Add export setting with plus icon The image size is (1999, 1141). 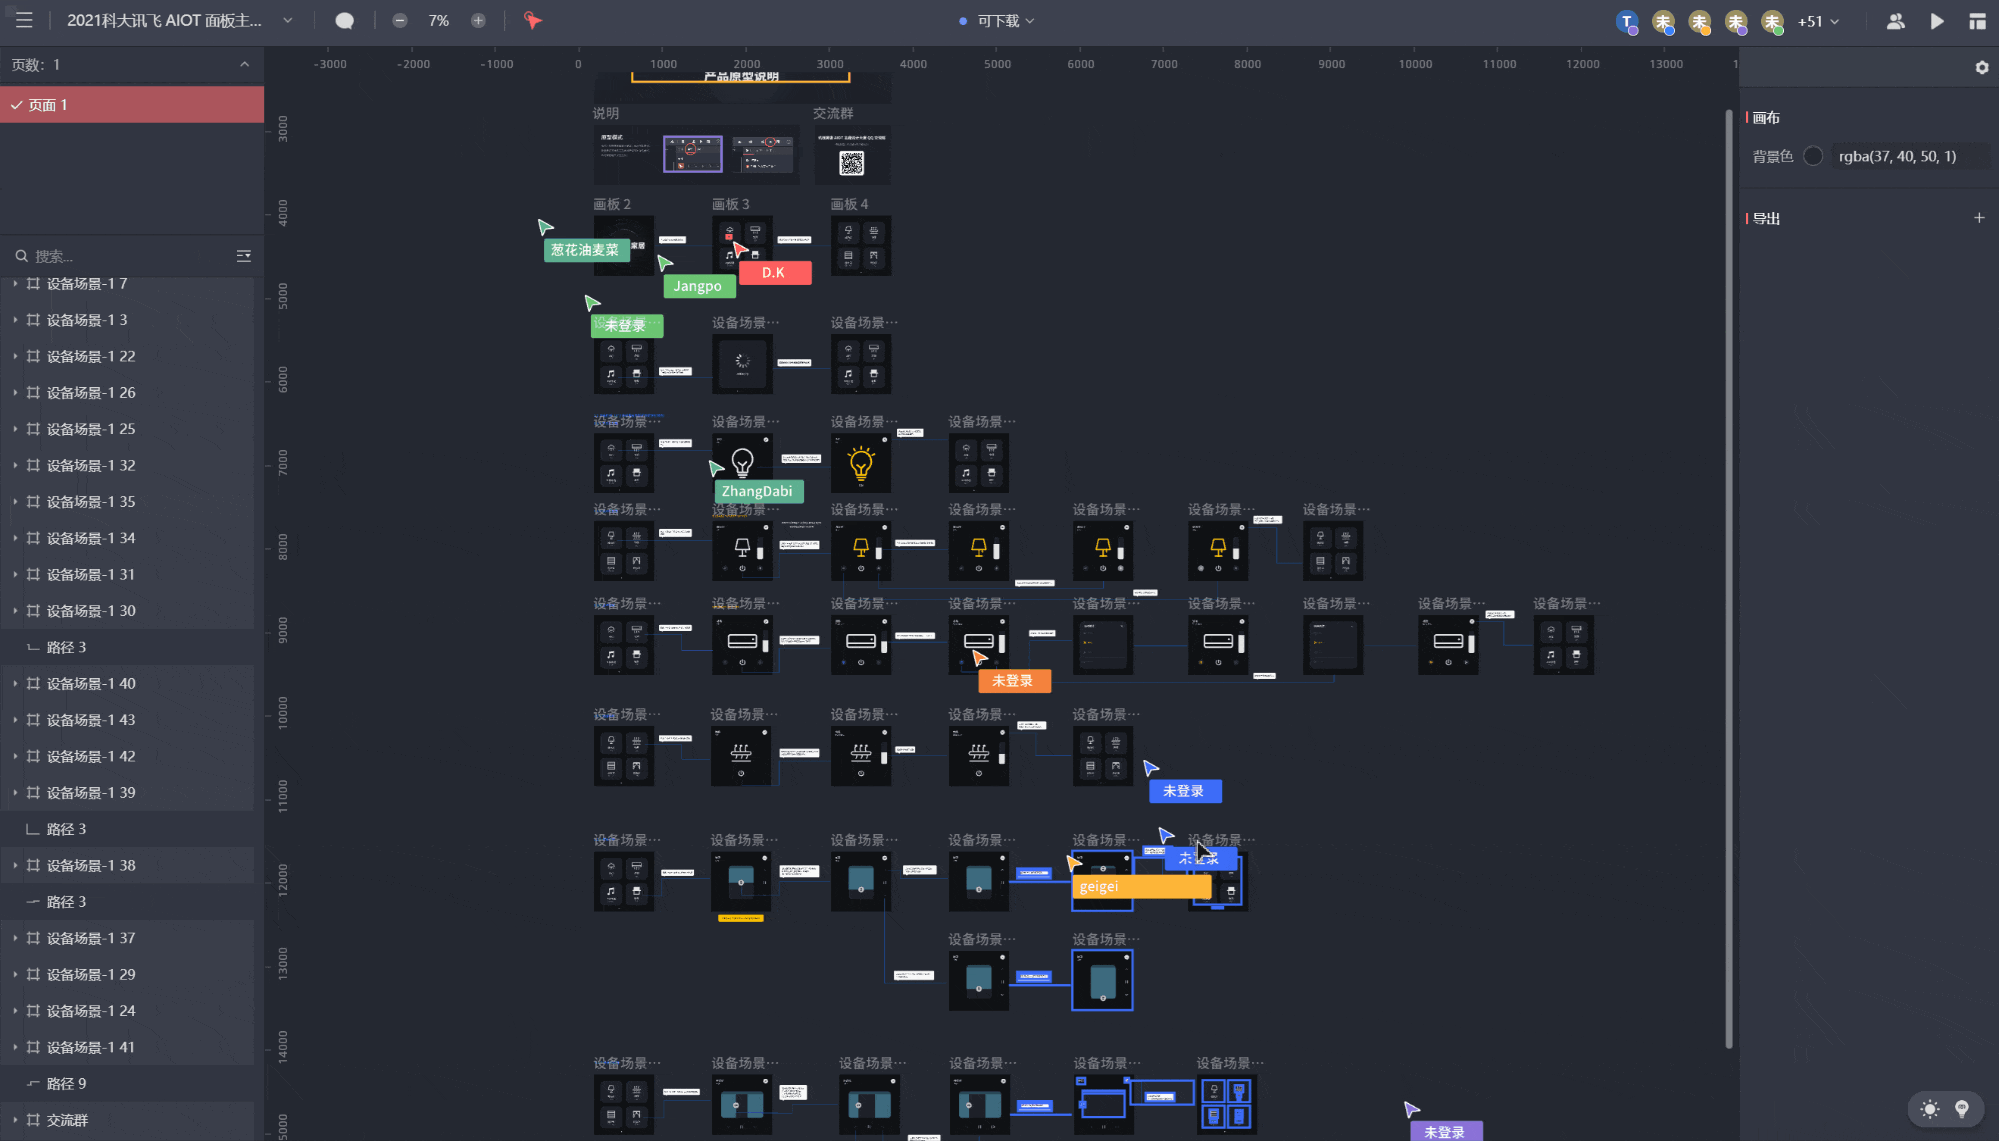(1978, 218)
